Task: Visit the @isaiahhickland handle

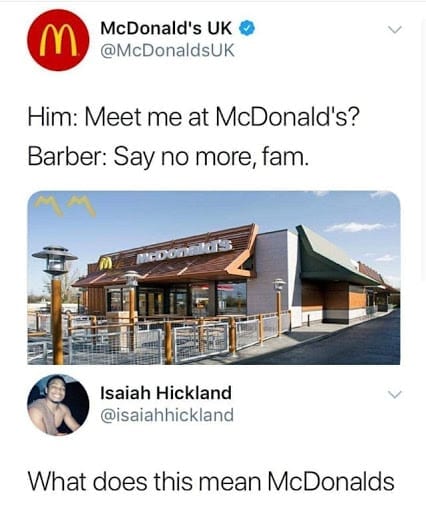Action: (x=167, y=416)
